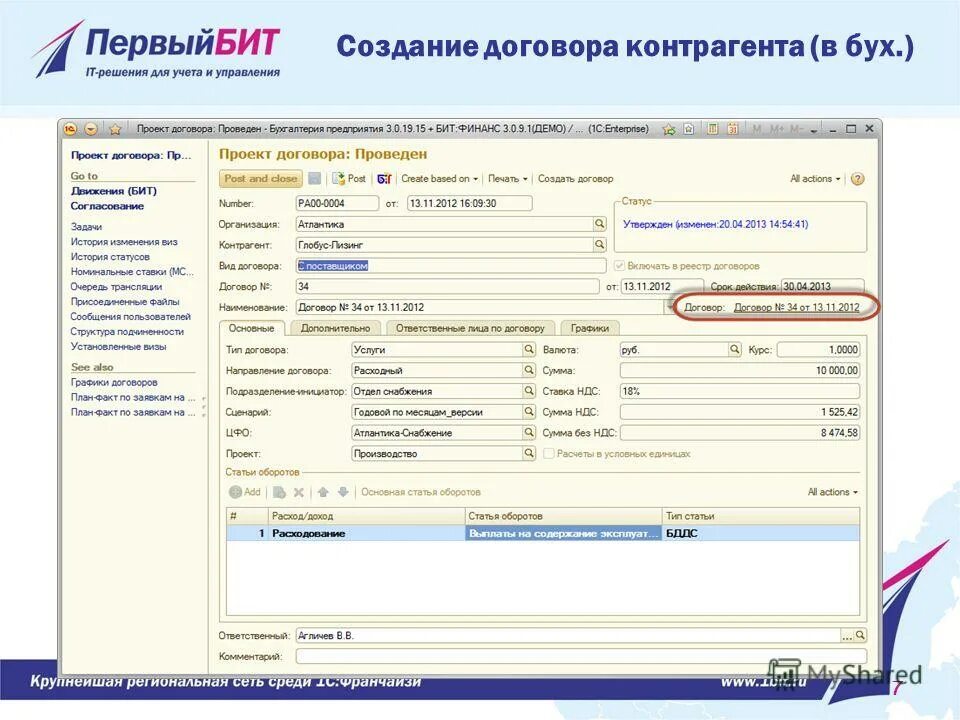The width and height of the screenshot is (960, 720).
Task: Click ellipsis select button in Ответственный field
Action: click(x=847, y=636)
